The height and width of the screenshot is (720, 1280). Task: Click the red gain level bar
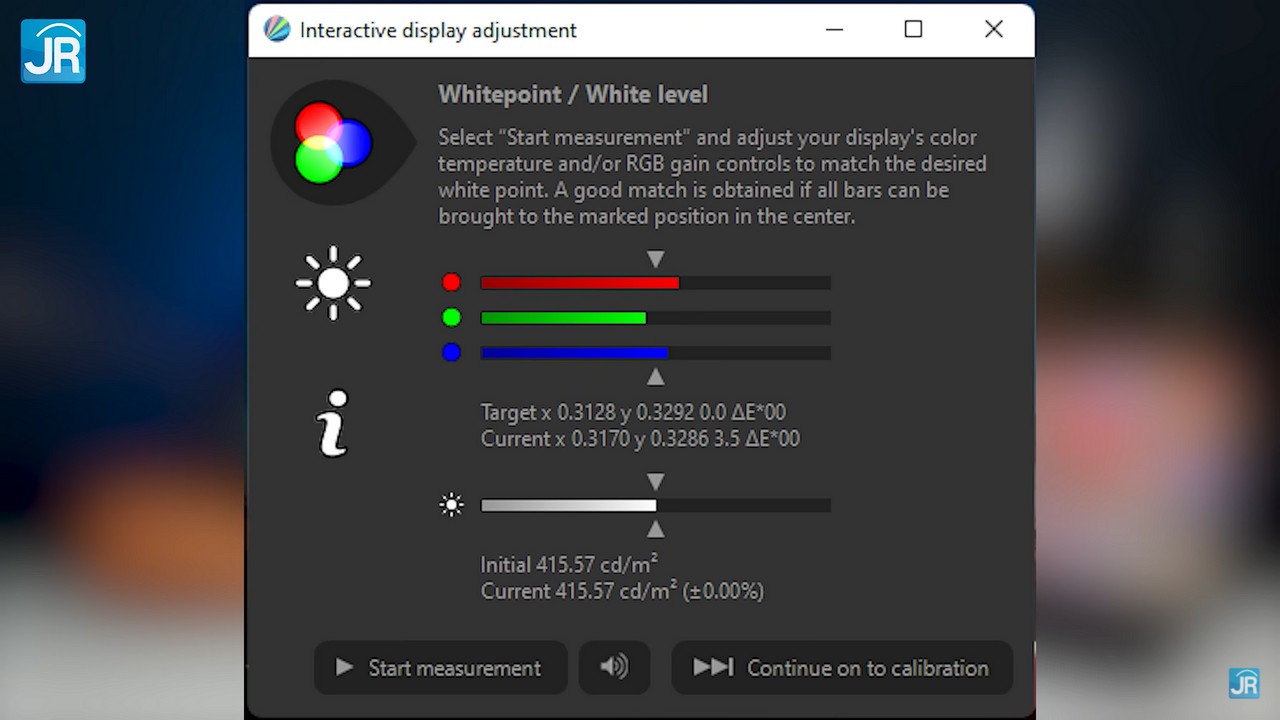[655, 283]
